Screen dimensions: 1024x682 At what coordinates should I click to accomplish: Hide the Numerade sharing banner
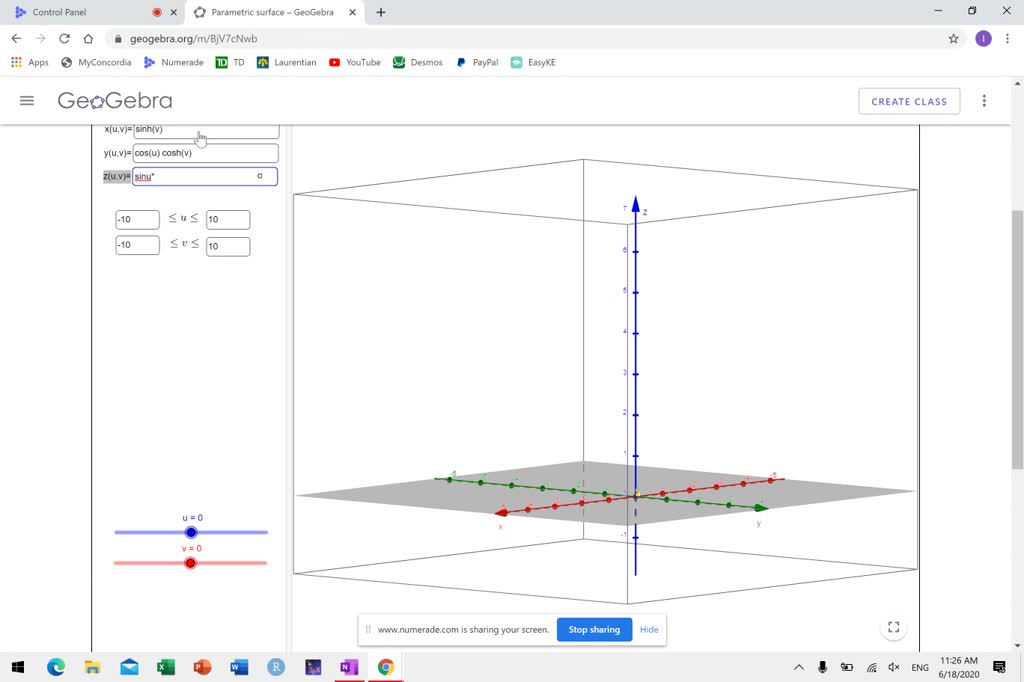[x=648, y=629]
